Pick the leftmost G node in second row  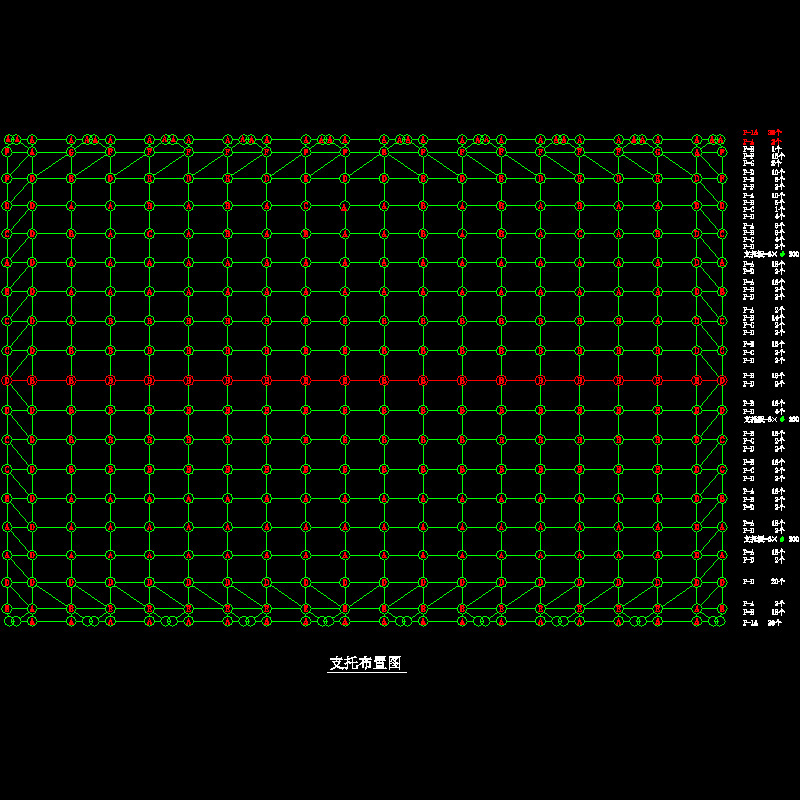(x=71, y=152)
